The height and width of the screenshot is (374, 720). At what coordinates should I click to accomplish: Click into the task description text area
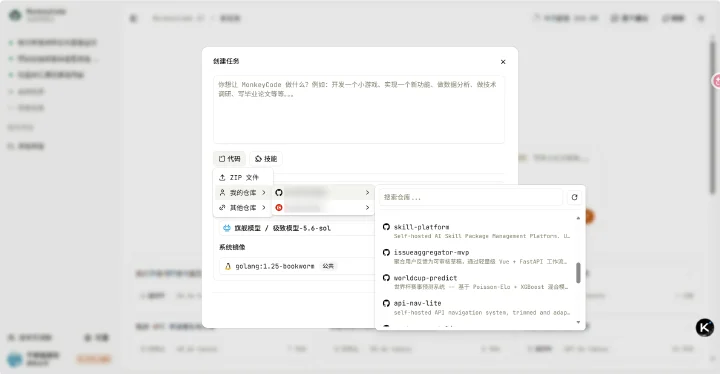[x=359, y=109]
